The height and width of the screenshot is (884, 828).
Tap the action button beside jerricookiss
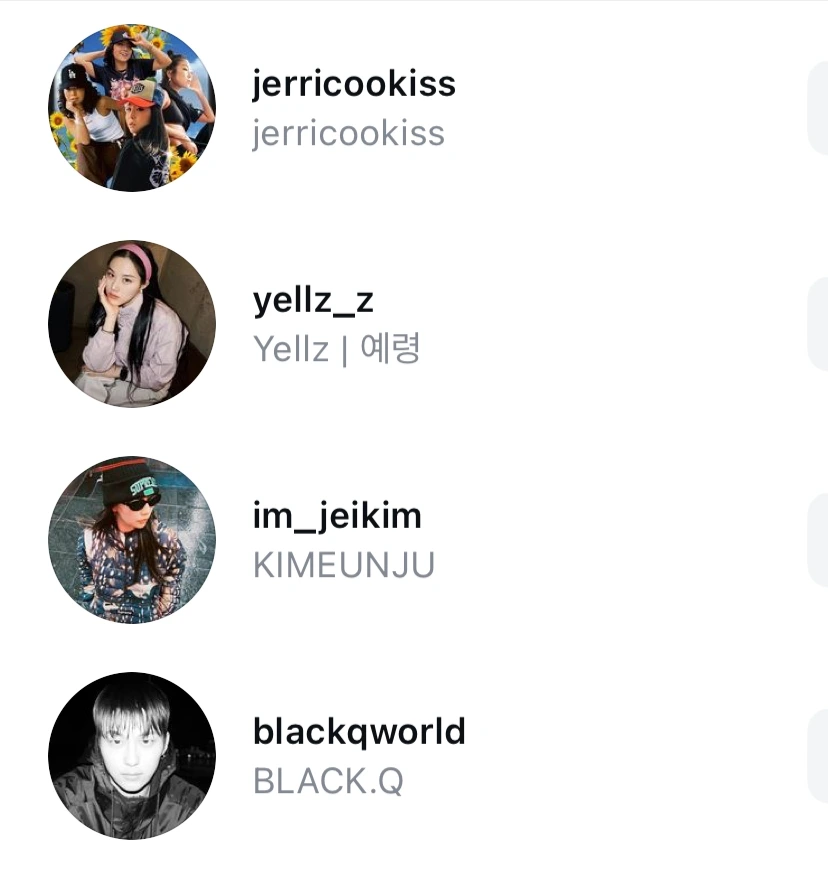click(x=818, y=108)
